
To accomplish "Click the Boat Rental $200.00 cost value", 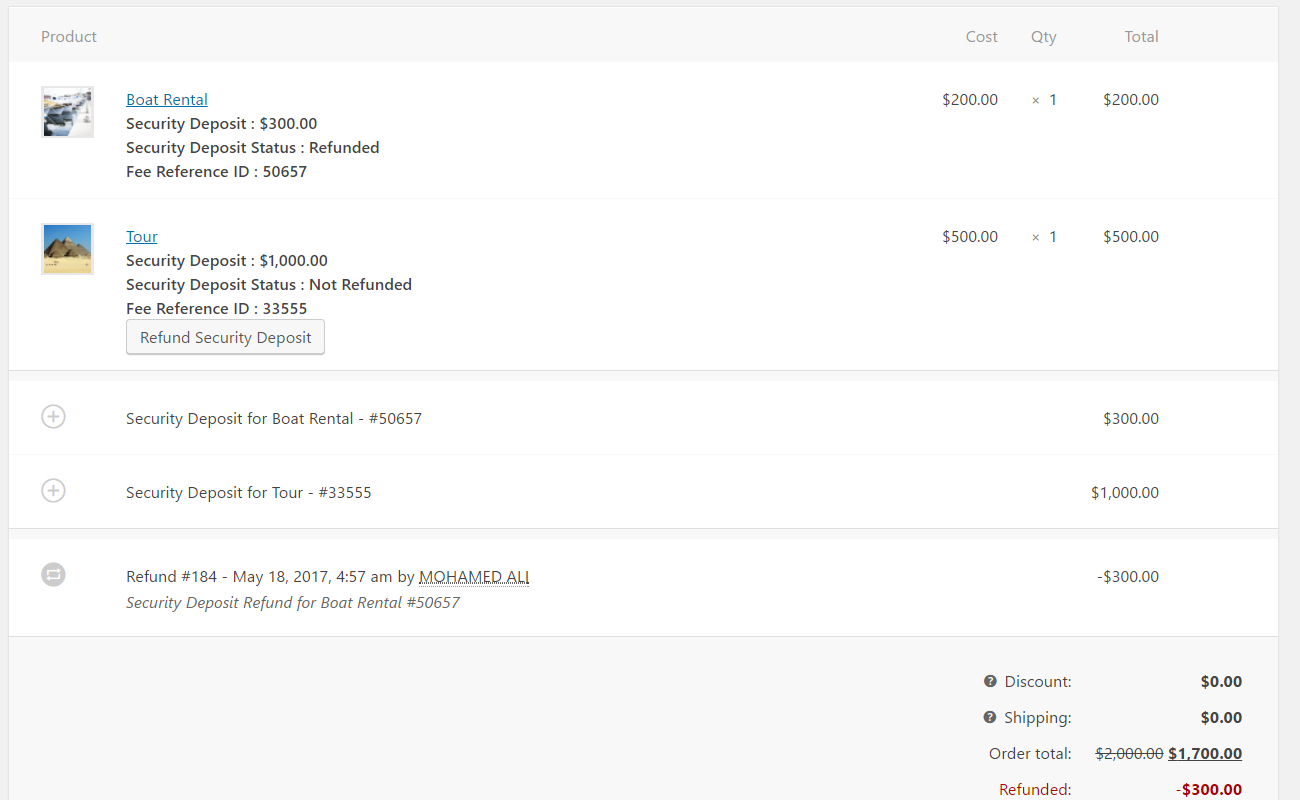I will pyautogui.click(x=969, y=100).
